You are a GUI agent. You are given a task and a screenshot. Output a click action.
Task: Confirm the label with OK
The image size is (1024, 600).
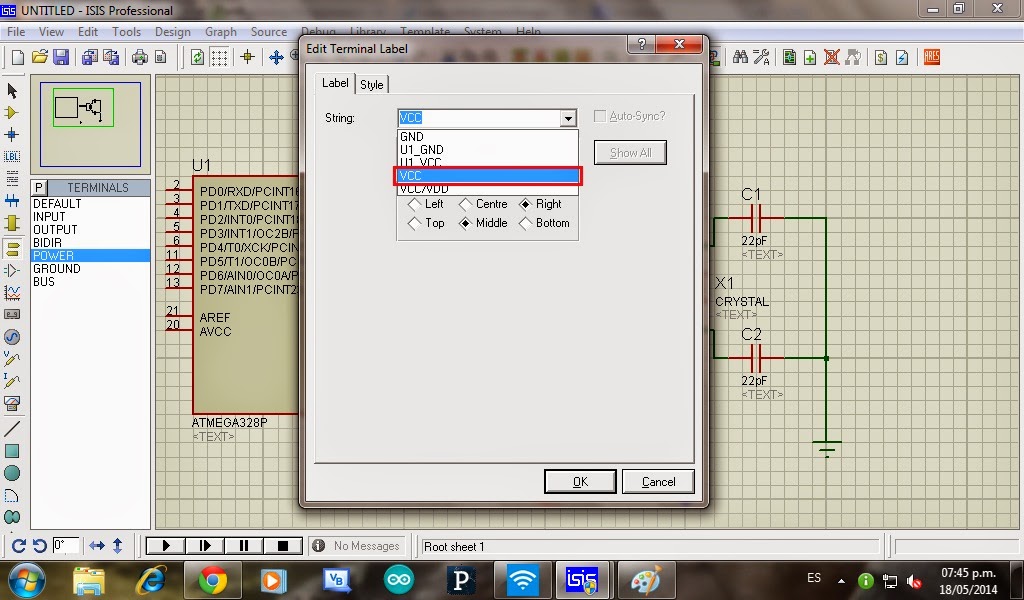pos(580,481)
